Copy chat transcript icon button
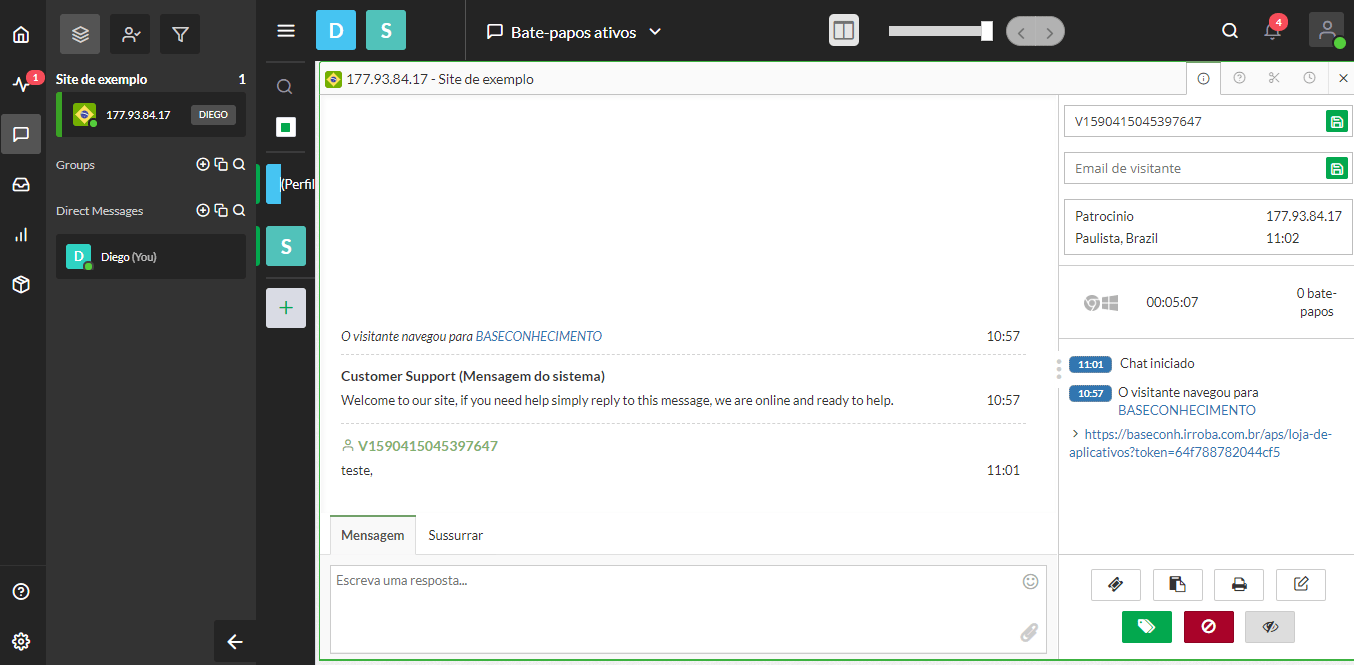The image size is (1354, 665). coord(1177,585)
